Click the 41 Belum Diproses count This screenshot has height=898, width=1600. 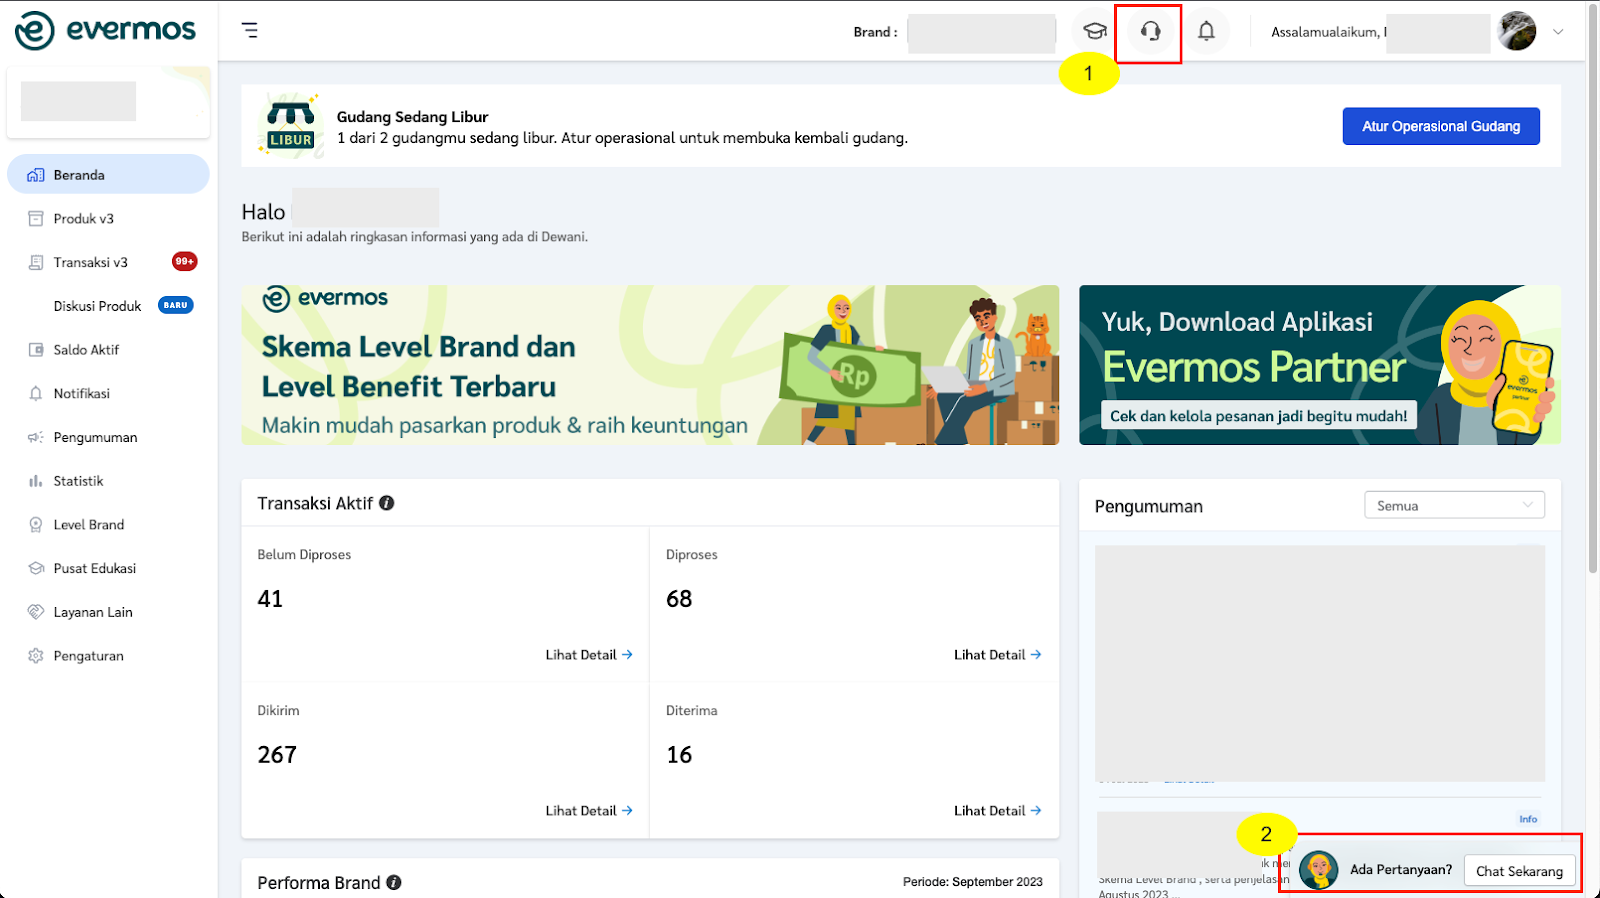coord(270,599)
